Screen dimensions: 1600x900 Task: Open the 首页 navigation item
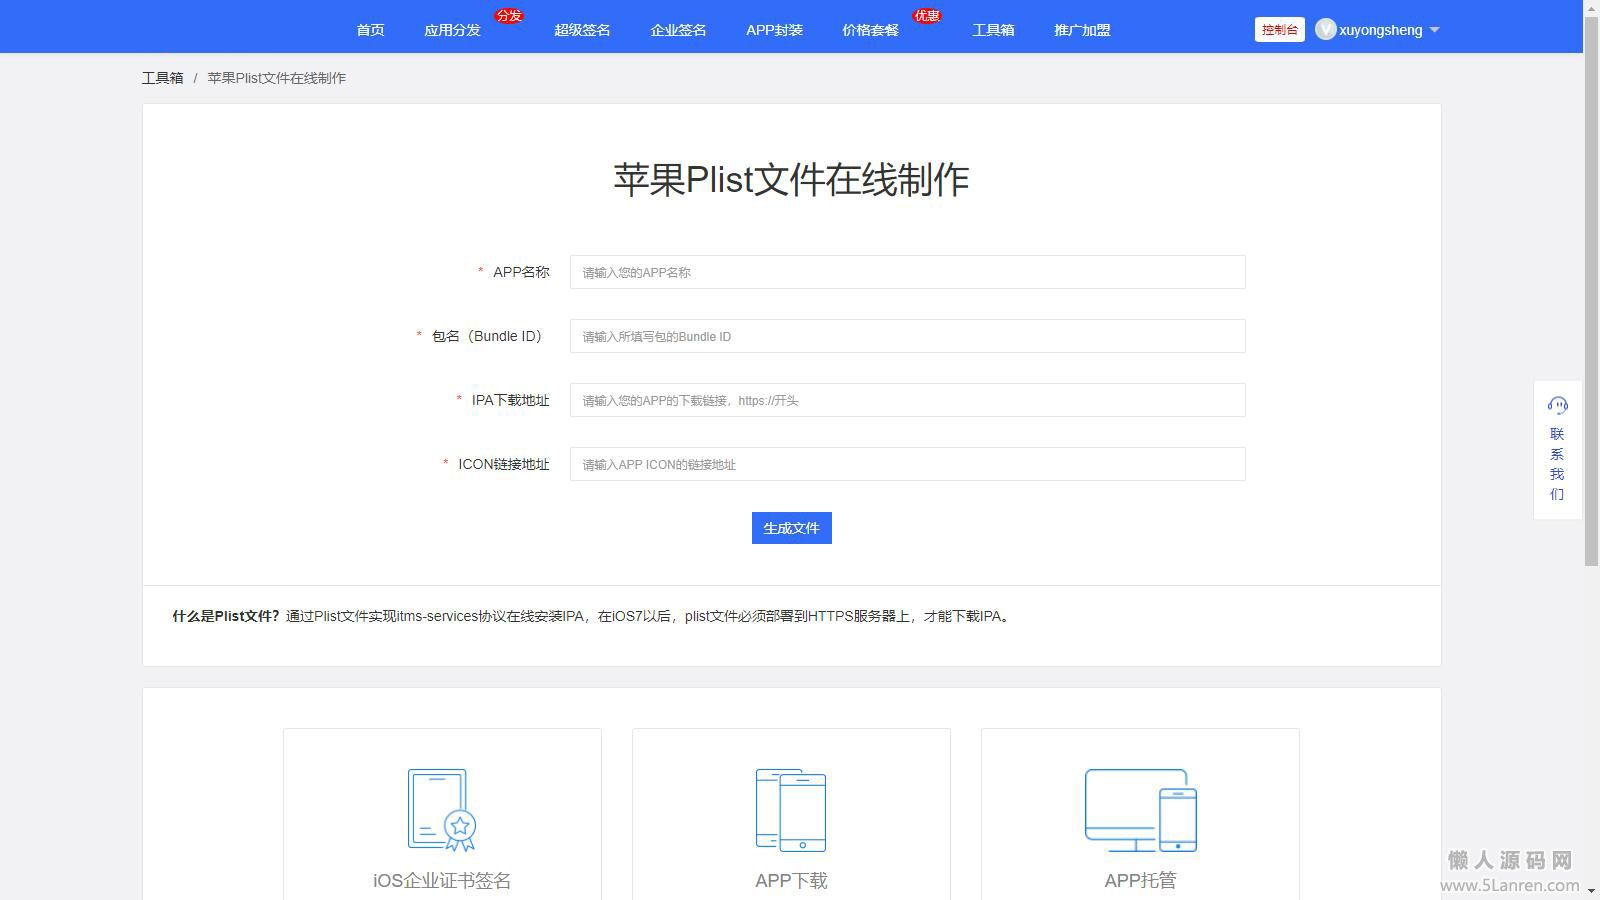tap(370, 30)
